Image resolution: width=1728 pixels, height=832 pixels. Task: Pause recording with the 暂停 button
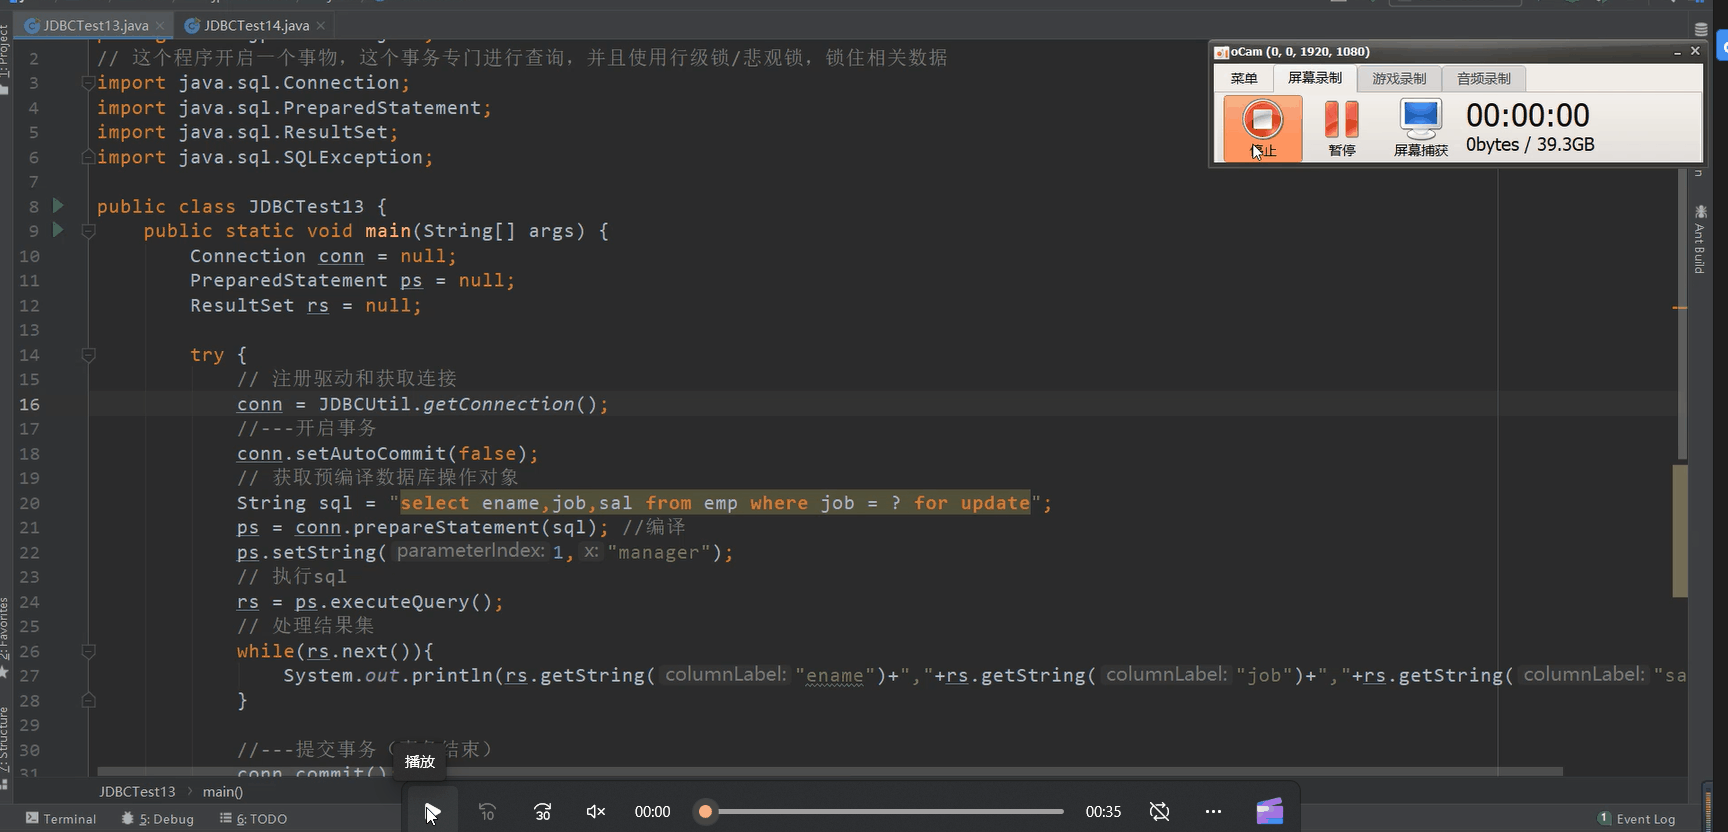click(1342, 128)
